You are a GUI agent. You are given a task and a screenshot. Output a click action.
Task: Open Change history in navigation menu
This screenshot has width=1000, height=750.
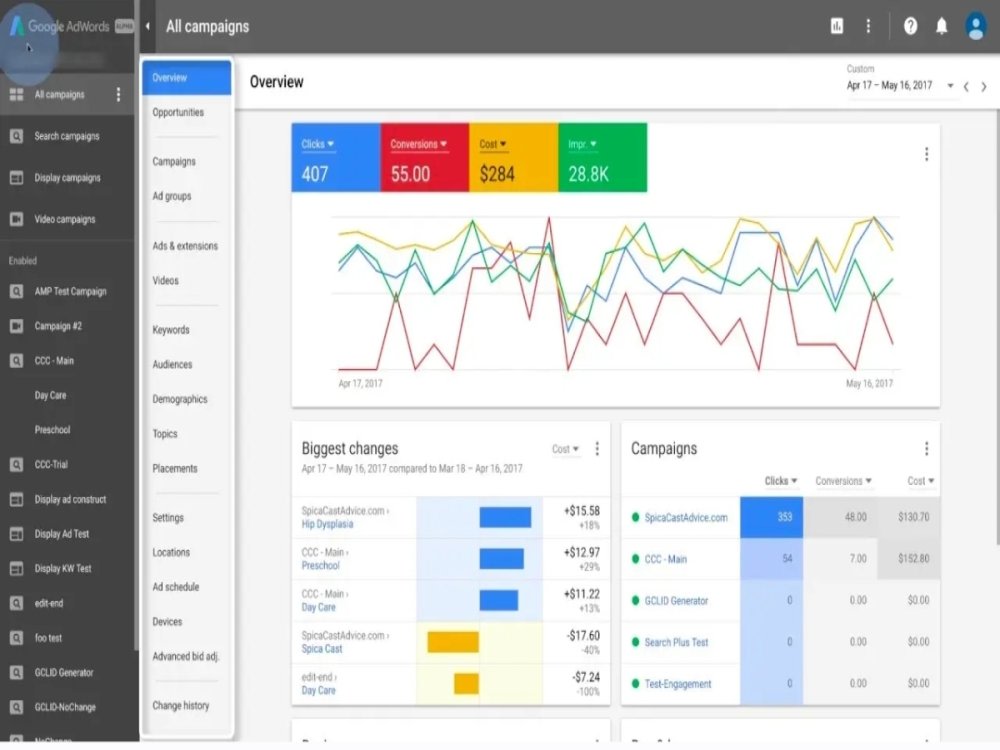tap(180, 705)
